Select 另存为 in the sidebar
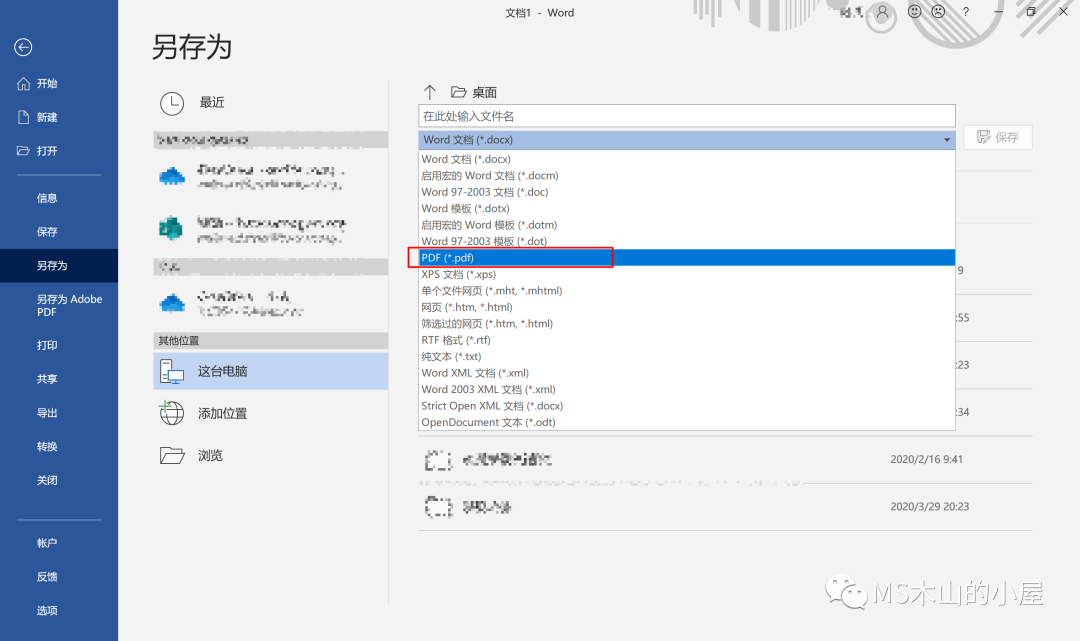The width and height of the screenshot is (1080, 641). [x=59, y=266]
